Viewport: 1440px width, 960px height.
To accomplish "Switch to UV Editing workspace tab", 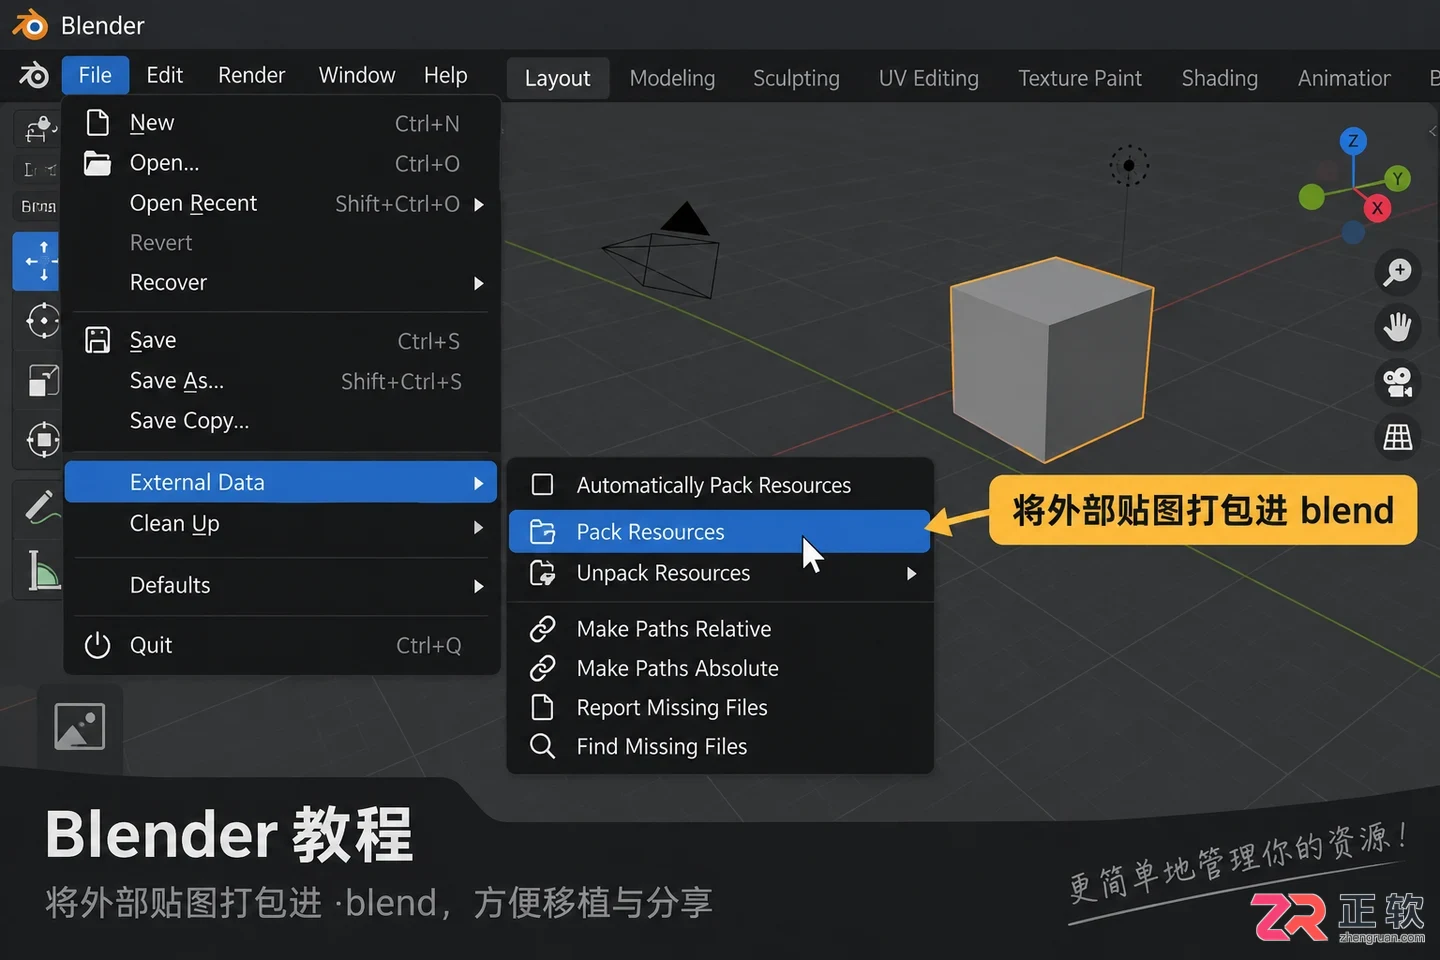I will coord(929,78).
